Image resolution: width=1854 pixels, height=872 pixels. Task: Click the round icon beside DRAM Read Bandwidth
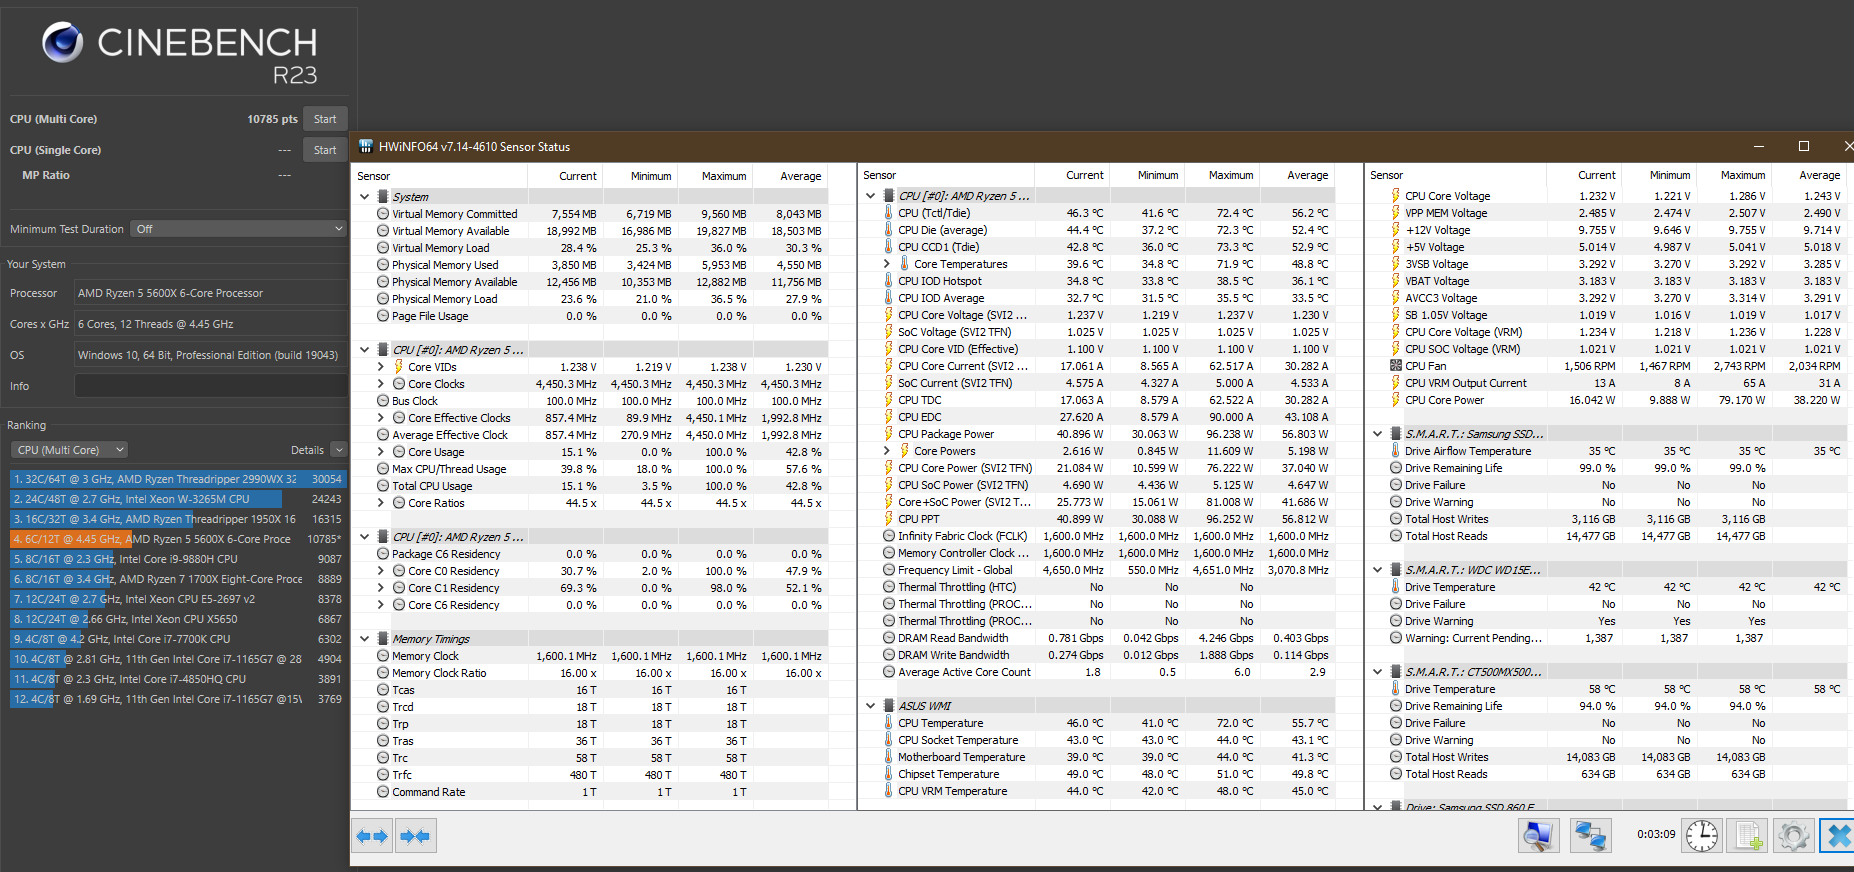[x=889, y=638]
